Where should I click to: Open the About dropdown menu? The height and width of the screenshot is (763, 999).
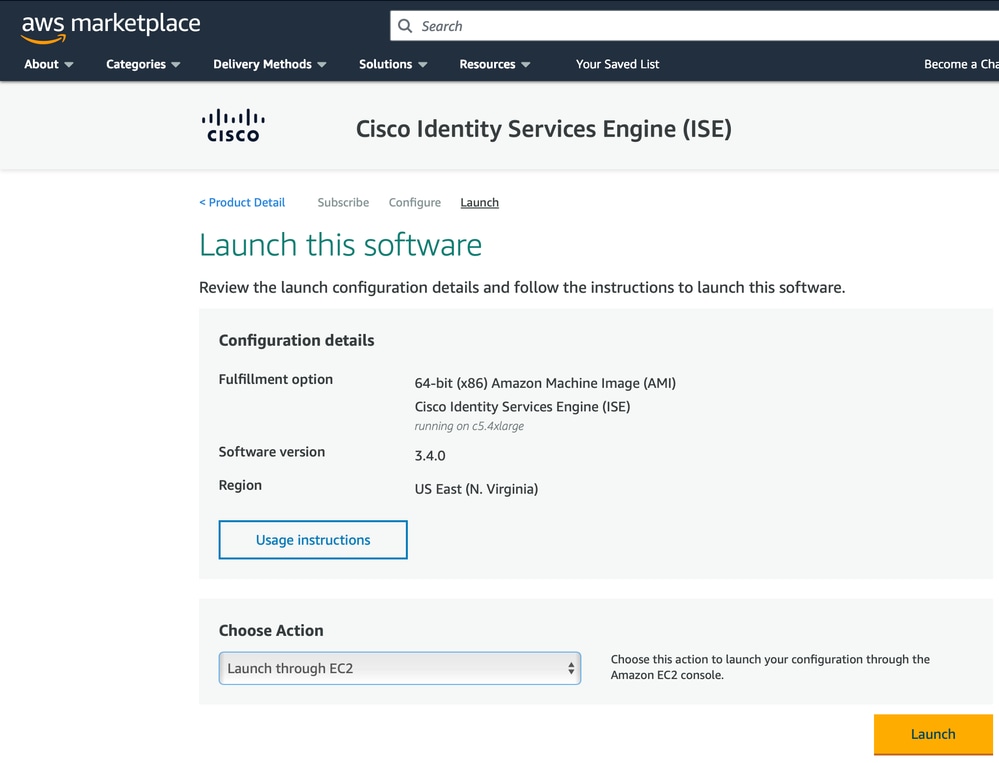[47, 63]
